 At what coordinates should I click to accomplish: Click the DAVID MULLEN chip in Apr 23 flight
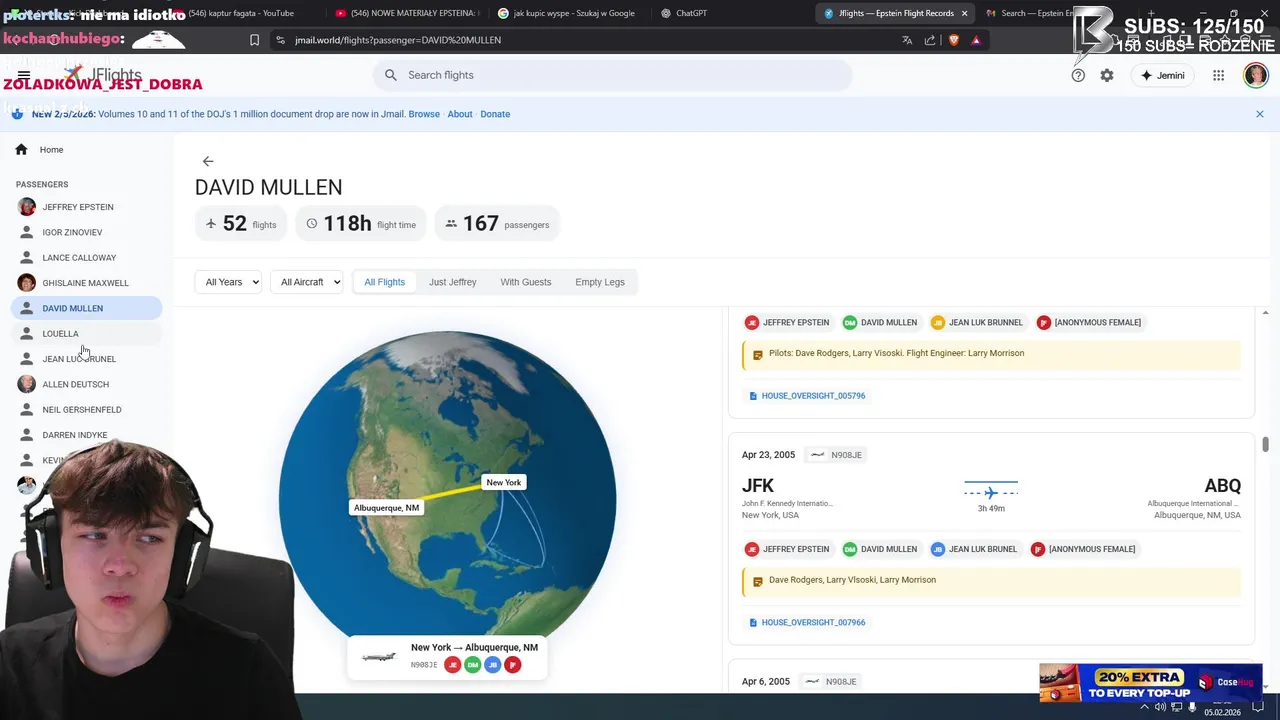coord(880,549)
